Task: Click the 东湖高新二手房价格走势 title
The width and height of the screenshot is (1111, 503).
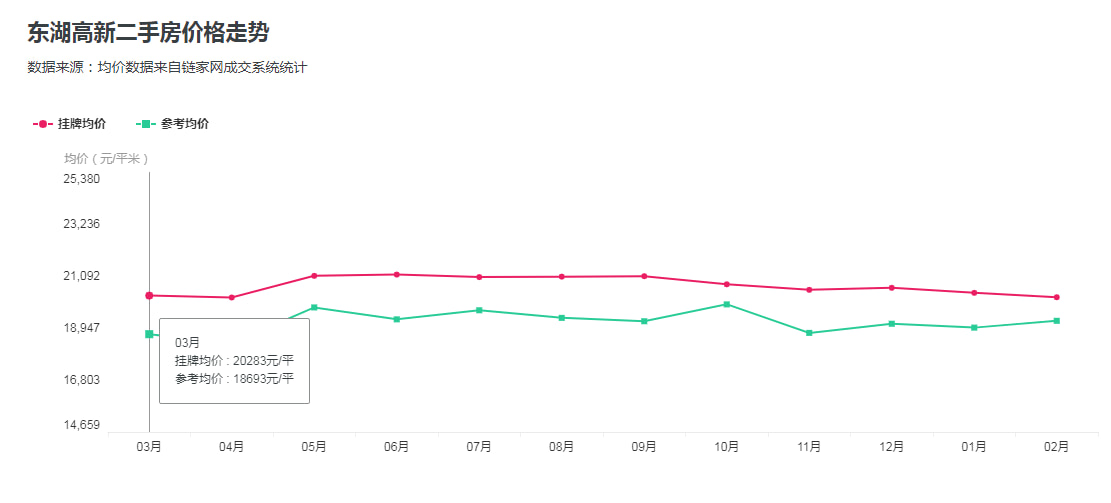Action: coord(148,33)
